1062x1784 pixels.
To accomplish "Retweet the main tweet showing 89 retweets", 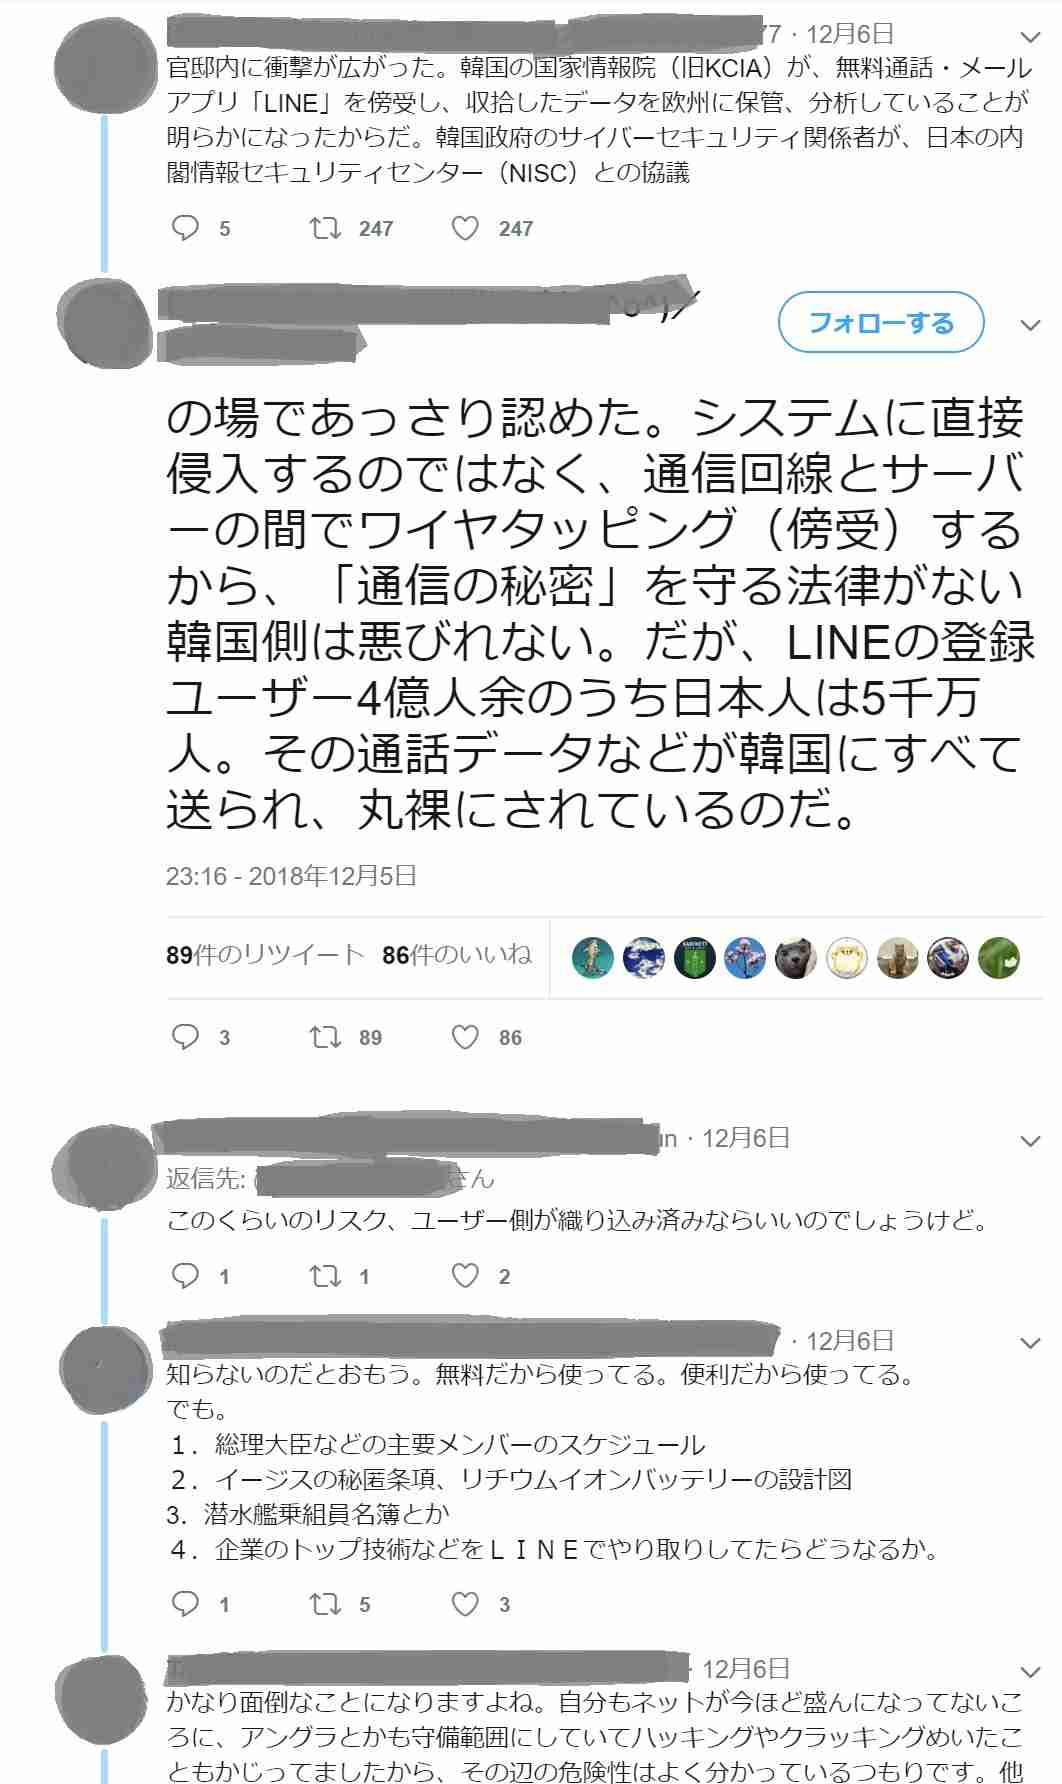I will [325, 1037].
